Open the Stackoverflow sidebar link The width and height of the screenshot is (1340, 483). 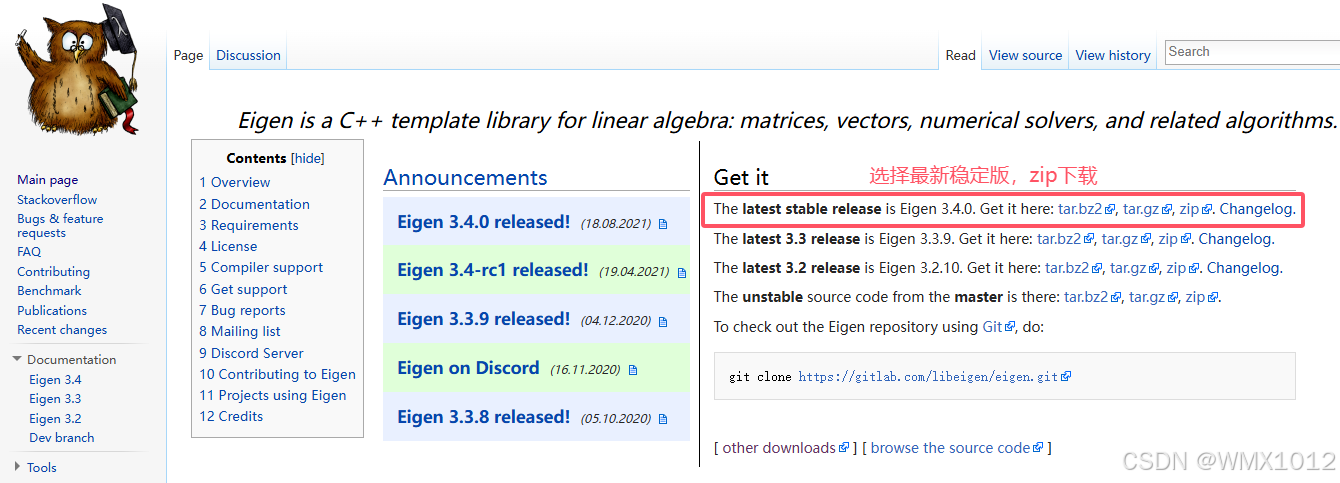coord(57,199)
